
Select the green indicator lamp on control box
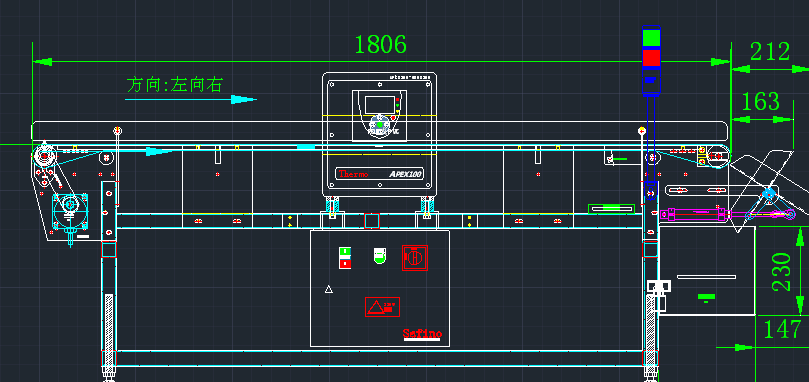380,256
